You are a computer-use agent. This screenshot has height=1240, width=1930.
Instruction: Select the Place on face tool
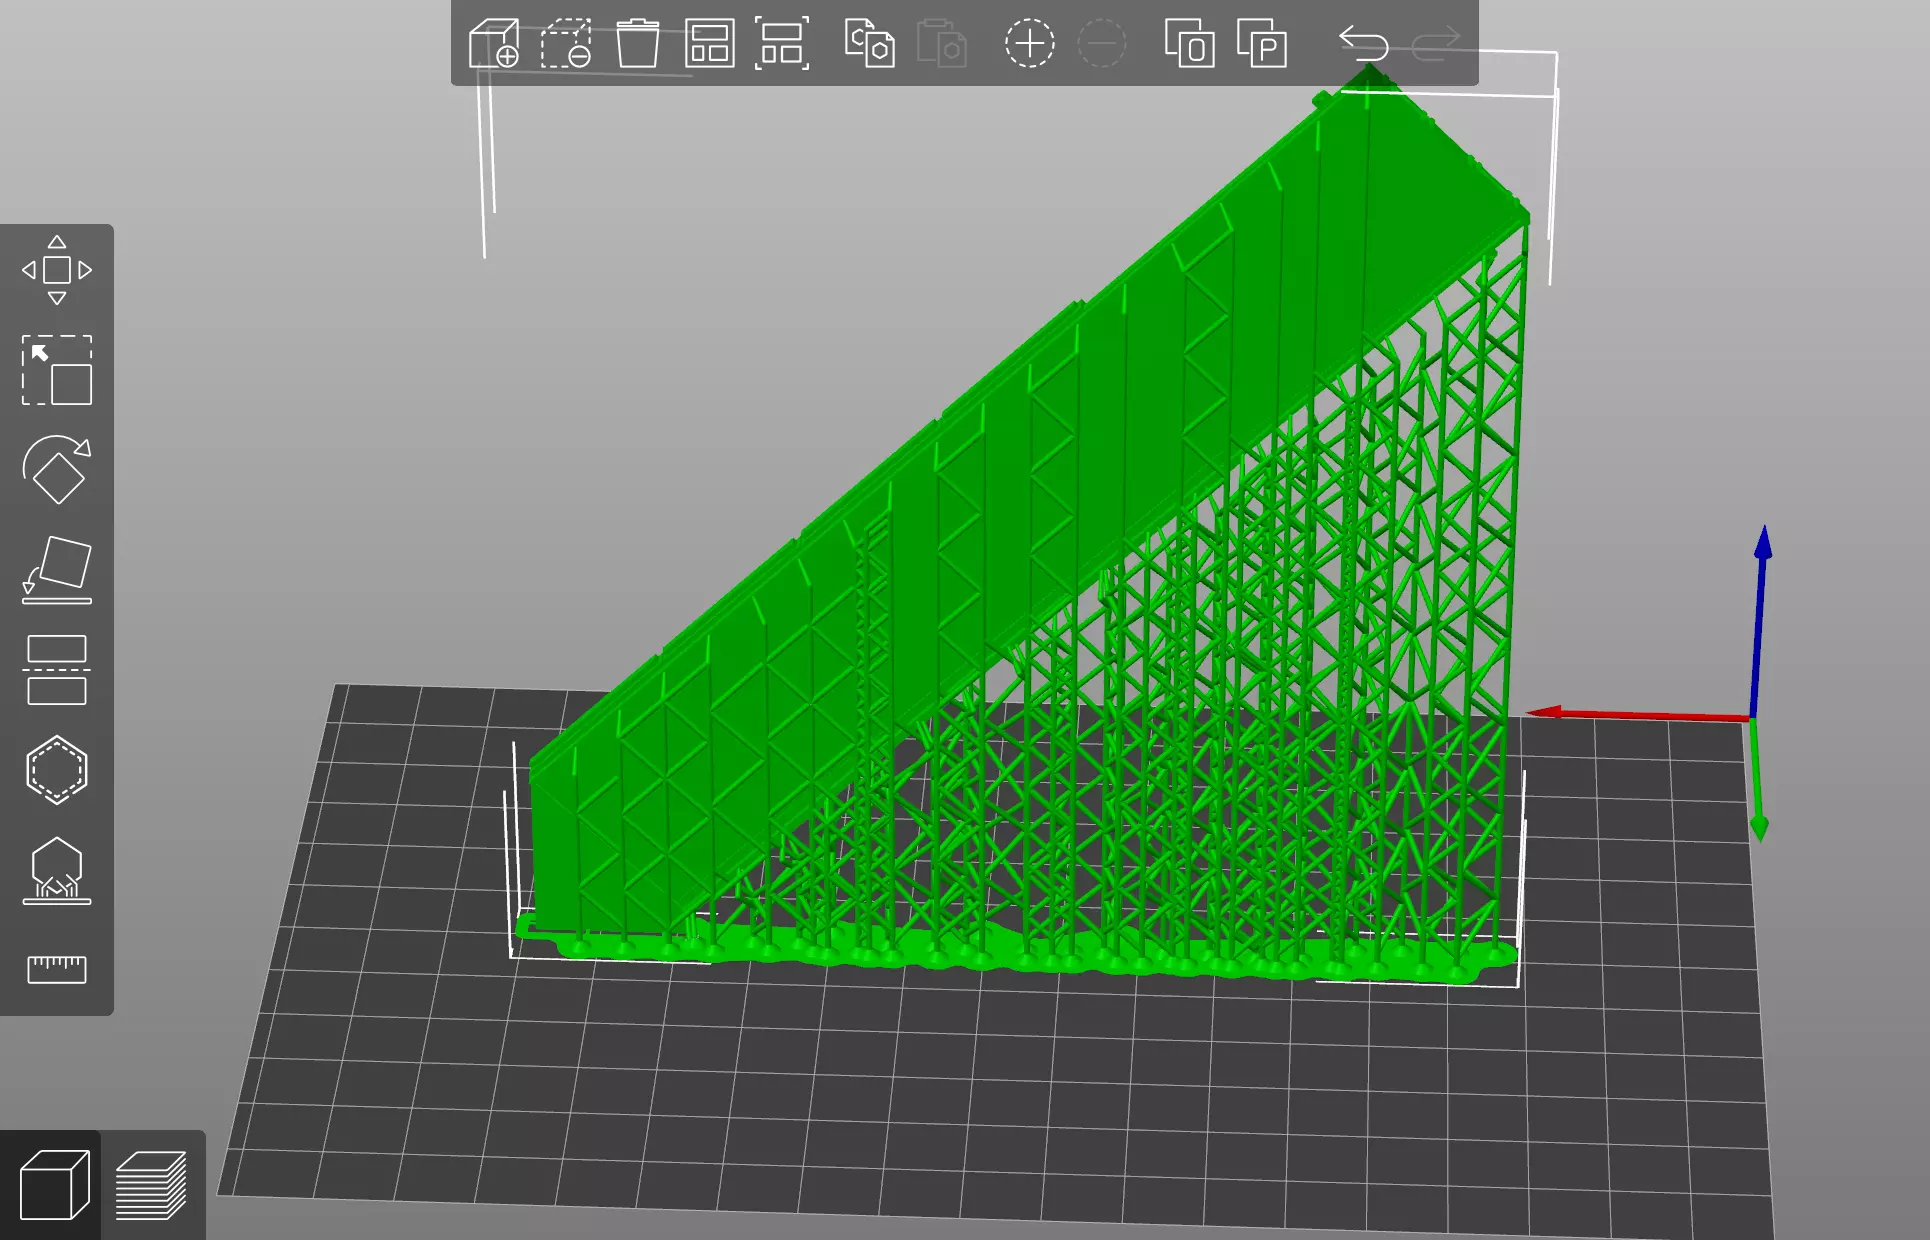coord(57,570)
